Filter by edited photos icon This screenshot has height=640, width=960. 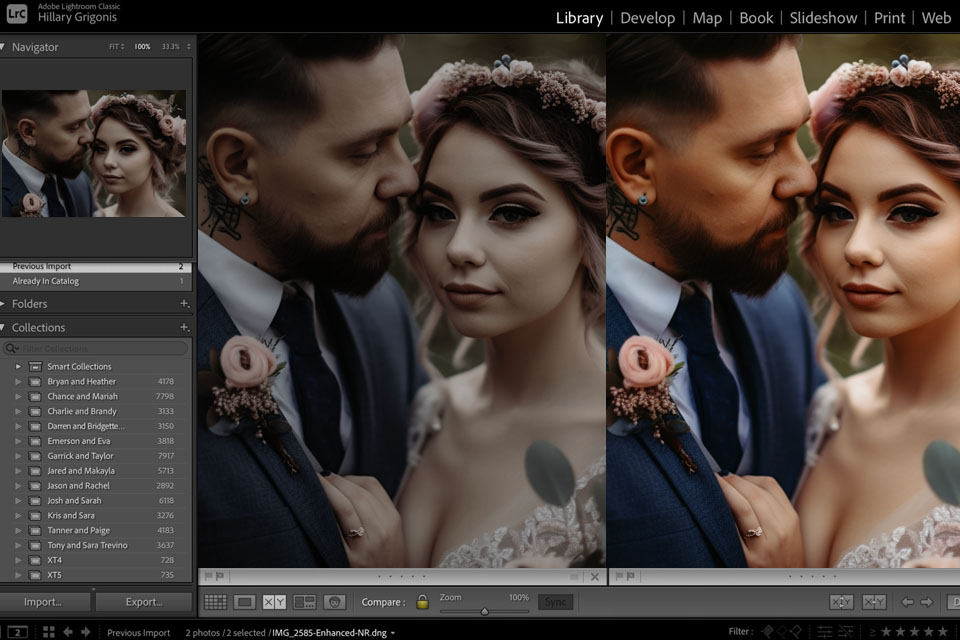tap(825, 631)
